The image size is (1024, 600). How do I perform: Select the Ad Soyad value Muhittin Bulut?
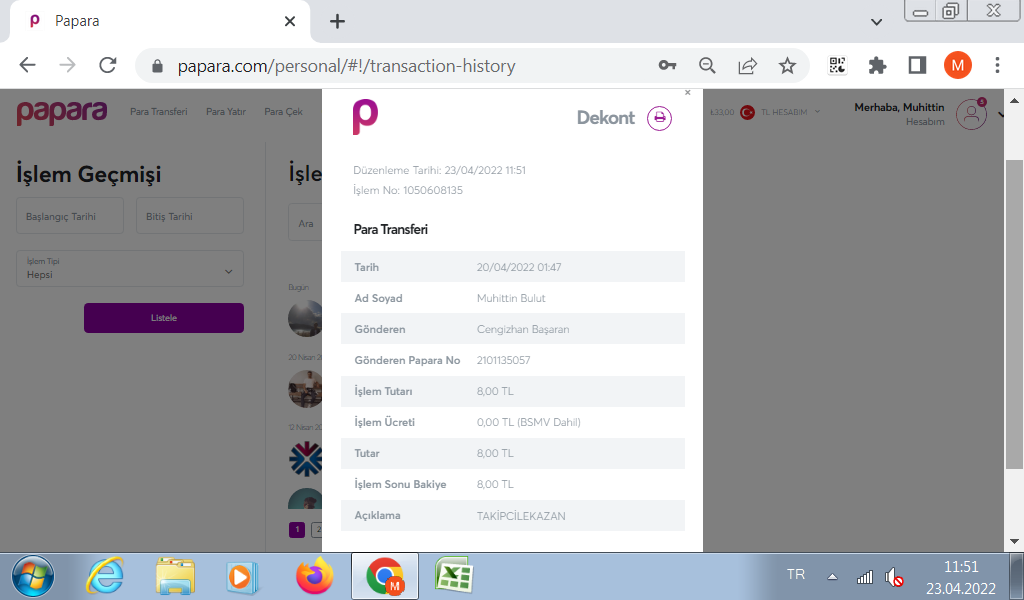(x=511, y=298)
